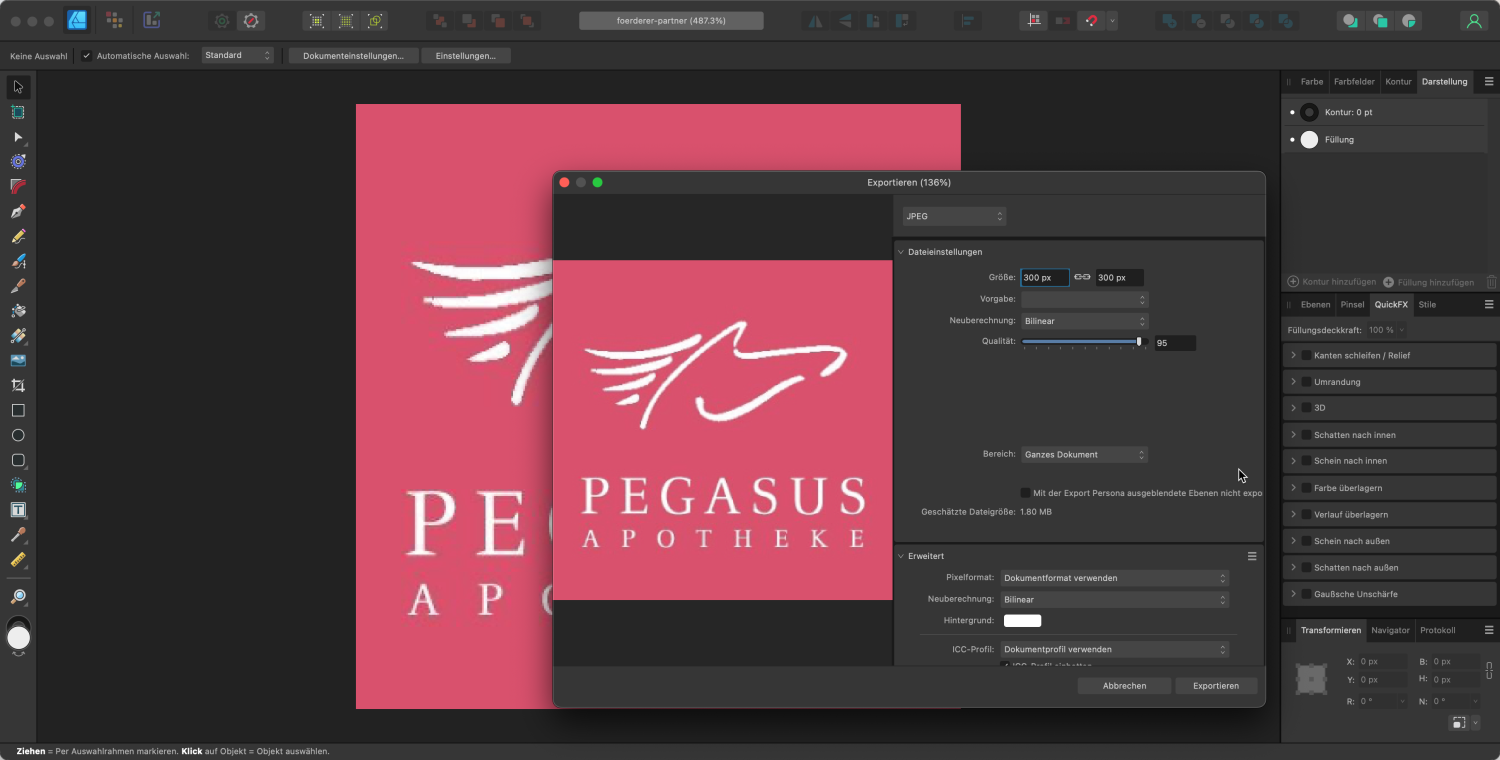This screenshot has width=1500, height=760.
Task: Click the snapping magnet icon
Action: [x=1091, y=20]
